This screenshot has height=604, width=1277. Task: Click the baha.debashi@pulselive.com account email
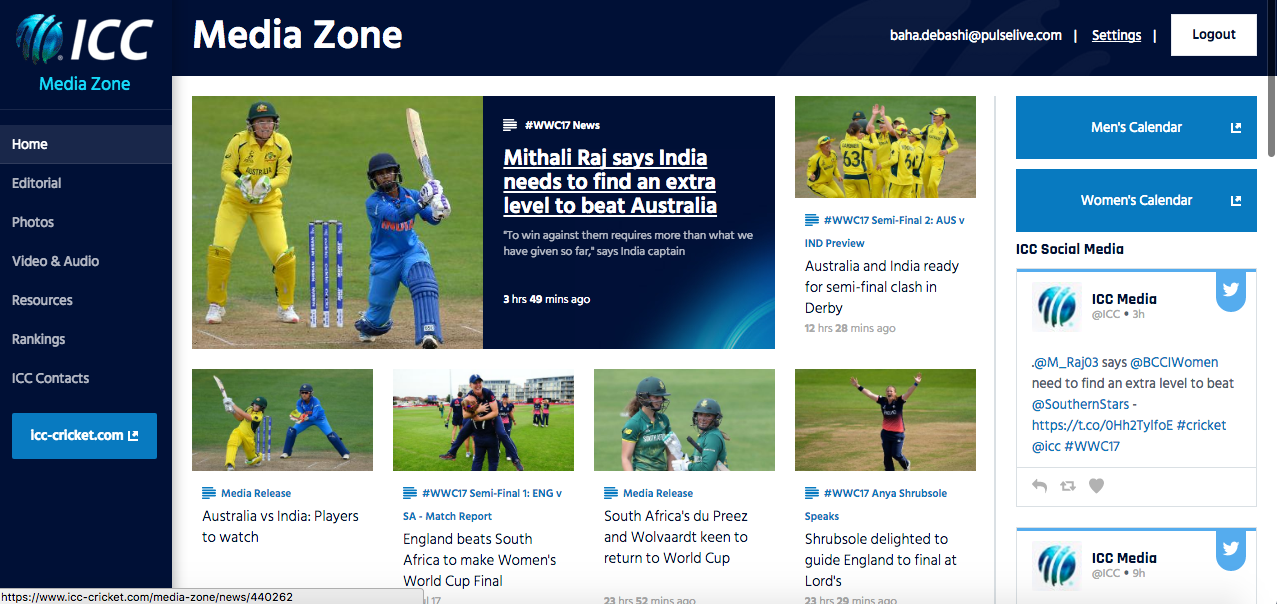pos(976,35)
